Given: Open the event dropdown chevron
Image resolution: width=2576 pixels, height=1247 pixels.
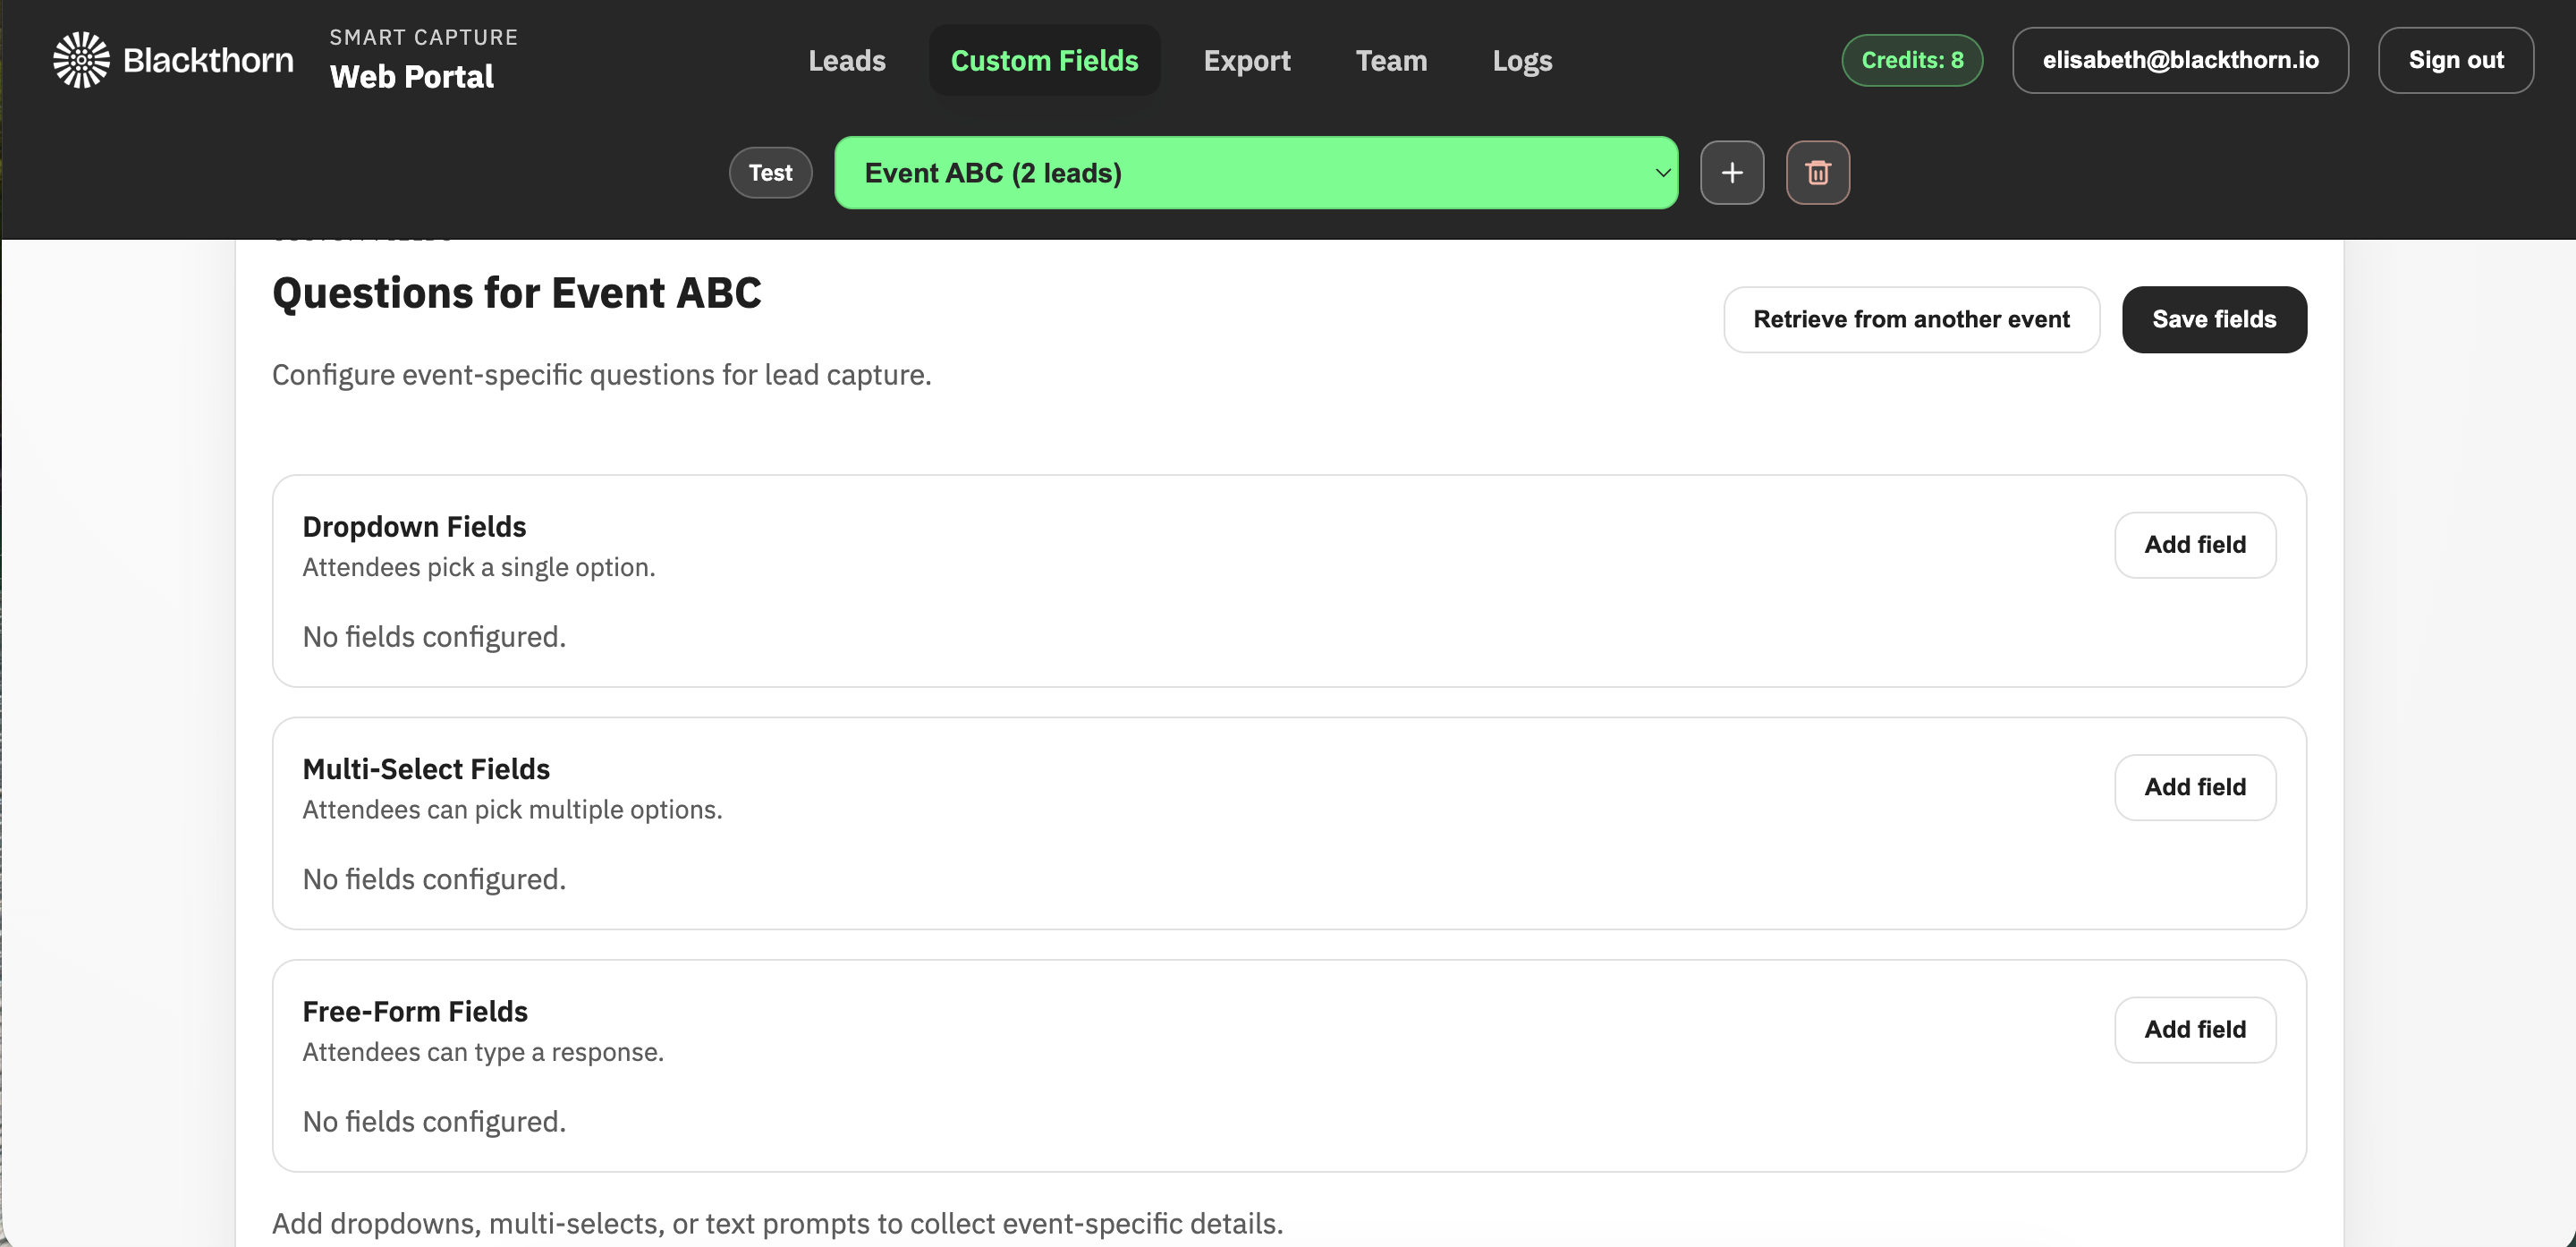Looking at the screenshot, I should (x=1662, y=172).
